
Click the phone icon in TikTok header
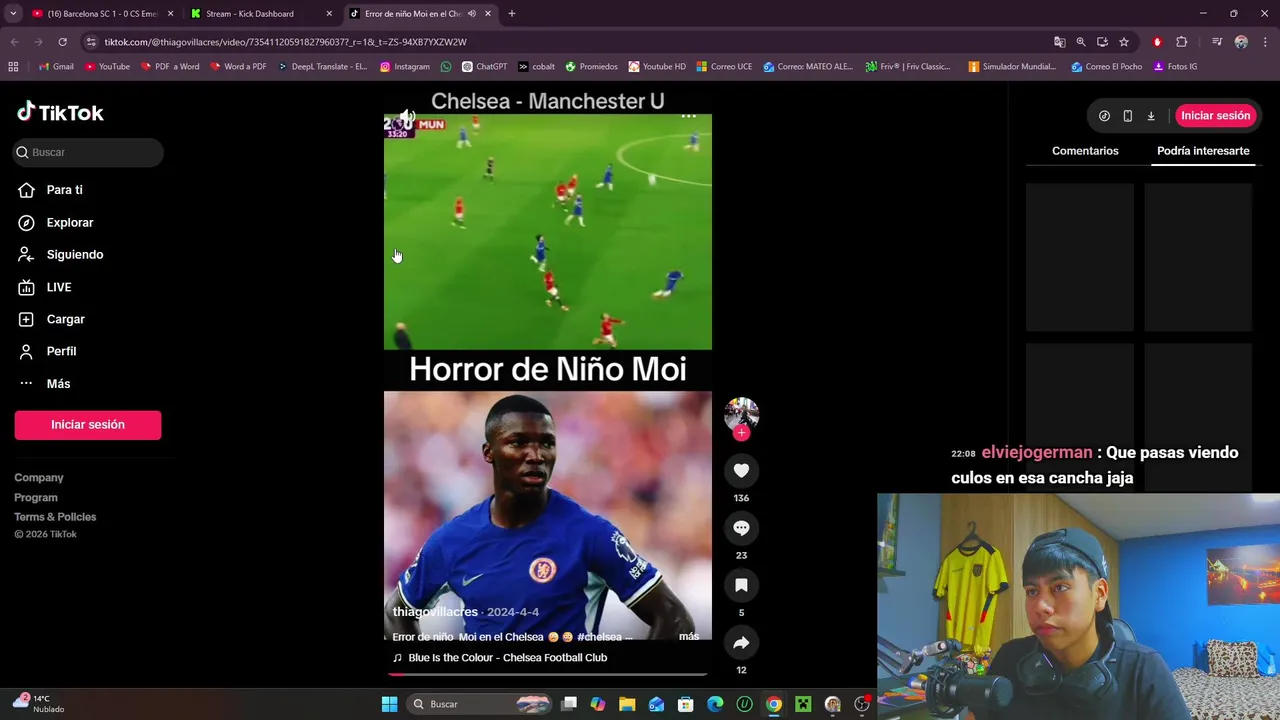click(1127, 116)
